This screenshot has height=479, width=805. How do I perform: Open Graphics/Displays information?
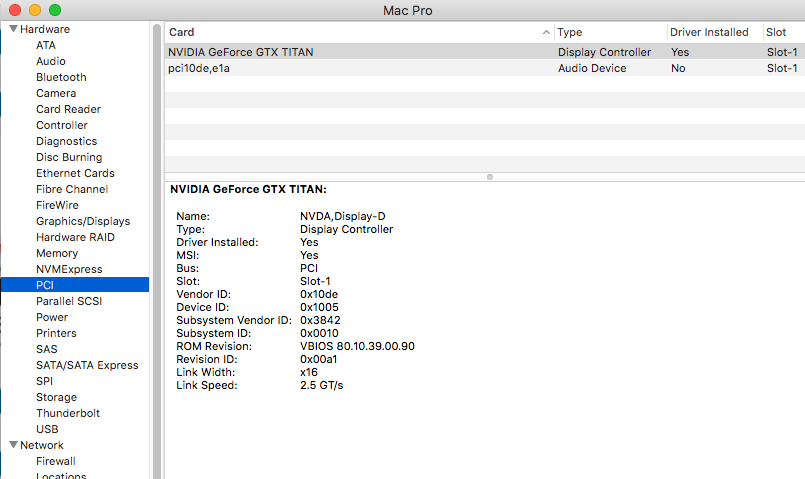pyautogui.click(x=83, y=221)
